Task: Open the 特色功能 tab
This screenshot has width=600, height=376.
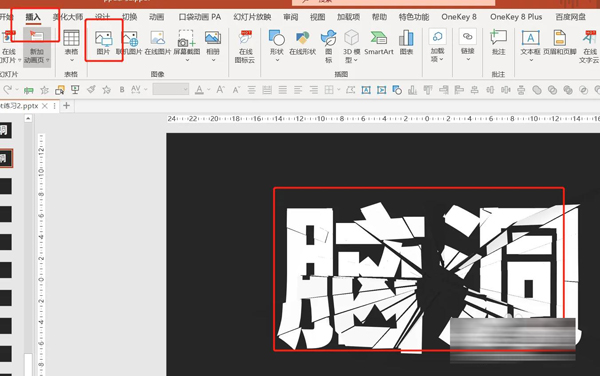Action: (414, 17)
